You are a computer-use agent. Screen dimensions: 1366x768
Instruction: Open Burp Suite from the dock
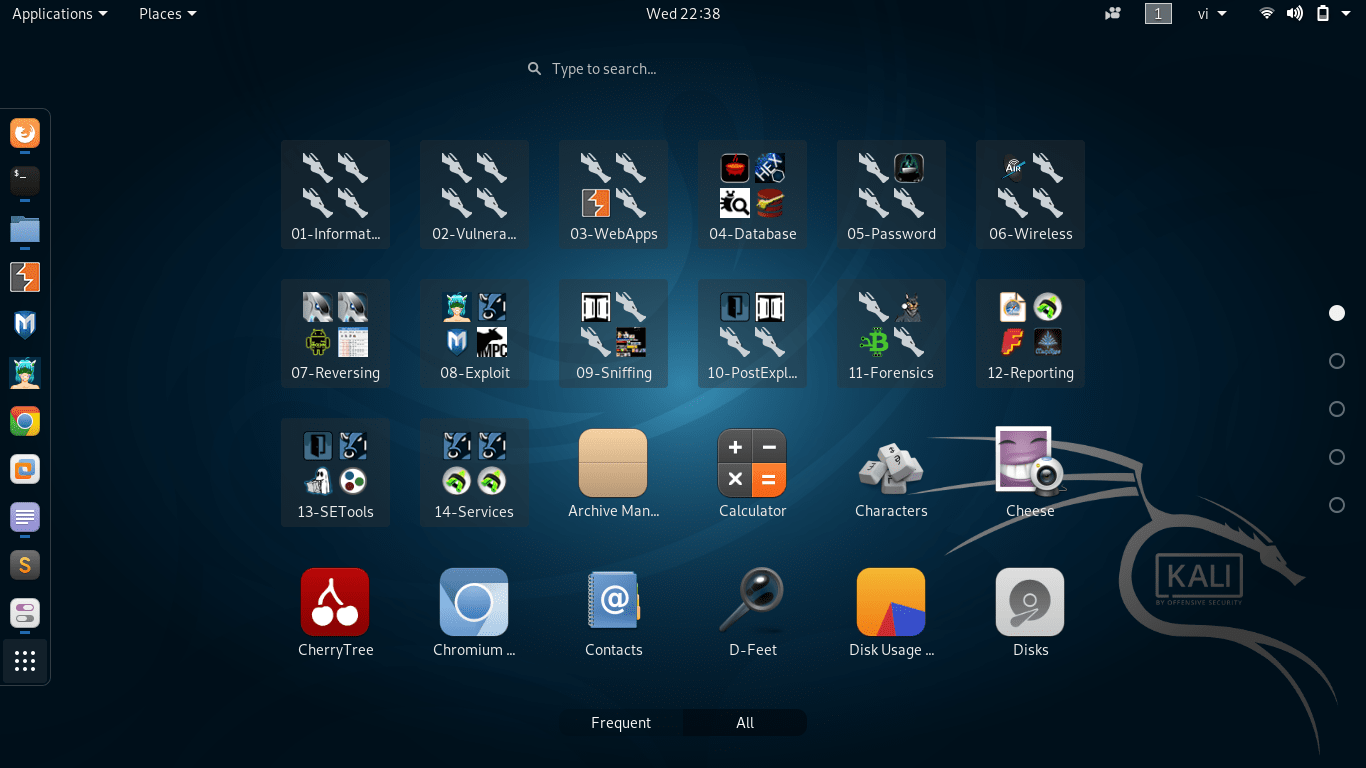(25, 277)
